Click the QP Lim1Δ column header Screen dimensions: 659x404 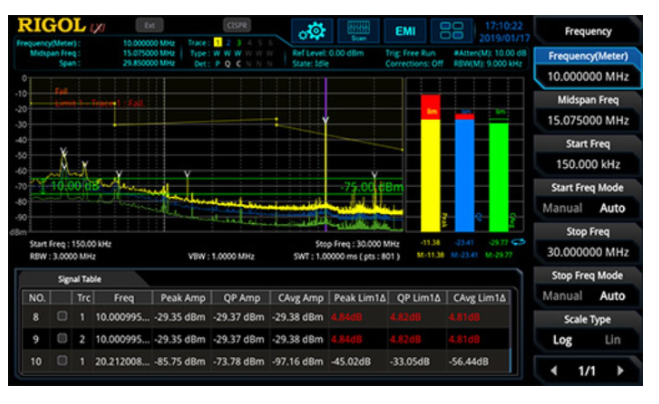[x=418, y=298]
